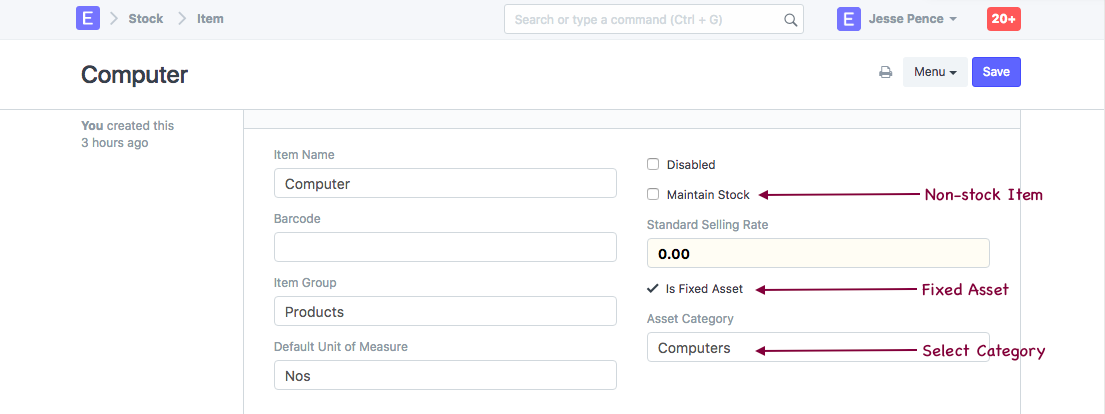The width and height of the screenshot is (1105, 414).
Task: Focus the empty Barcode field
Action: (x=444, y=247)
